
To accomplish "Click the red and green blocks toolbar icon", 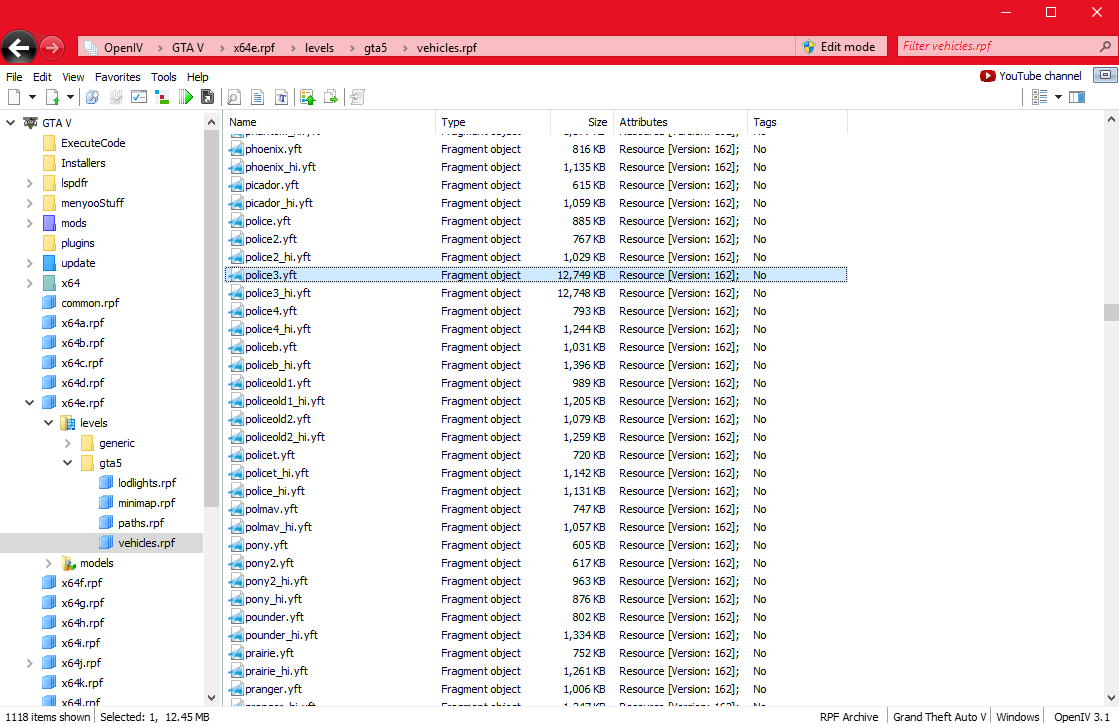I will coord(162,97).
